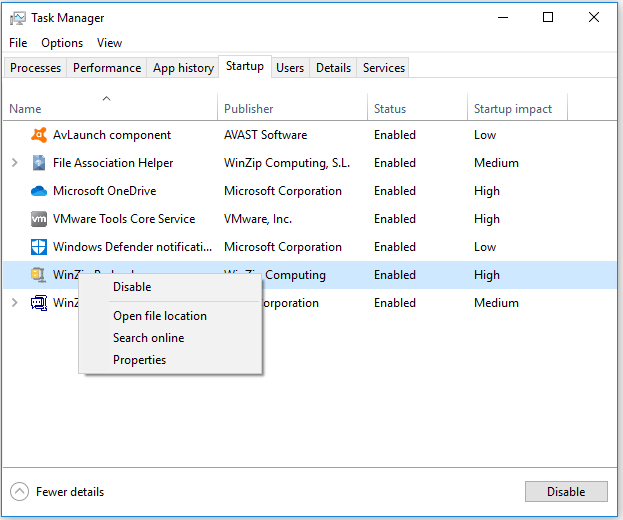Click Low impact in AvLaunch row
This screenshot has width=623, height=520.
[485, 135]
